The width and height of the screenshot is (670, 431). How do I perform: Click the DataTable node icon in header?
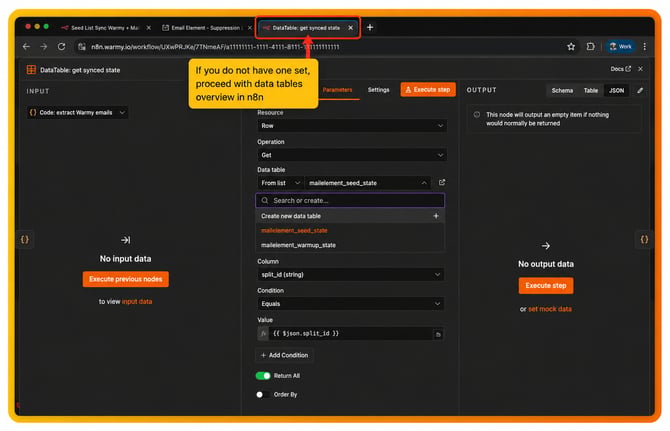coord(31,70)
